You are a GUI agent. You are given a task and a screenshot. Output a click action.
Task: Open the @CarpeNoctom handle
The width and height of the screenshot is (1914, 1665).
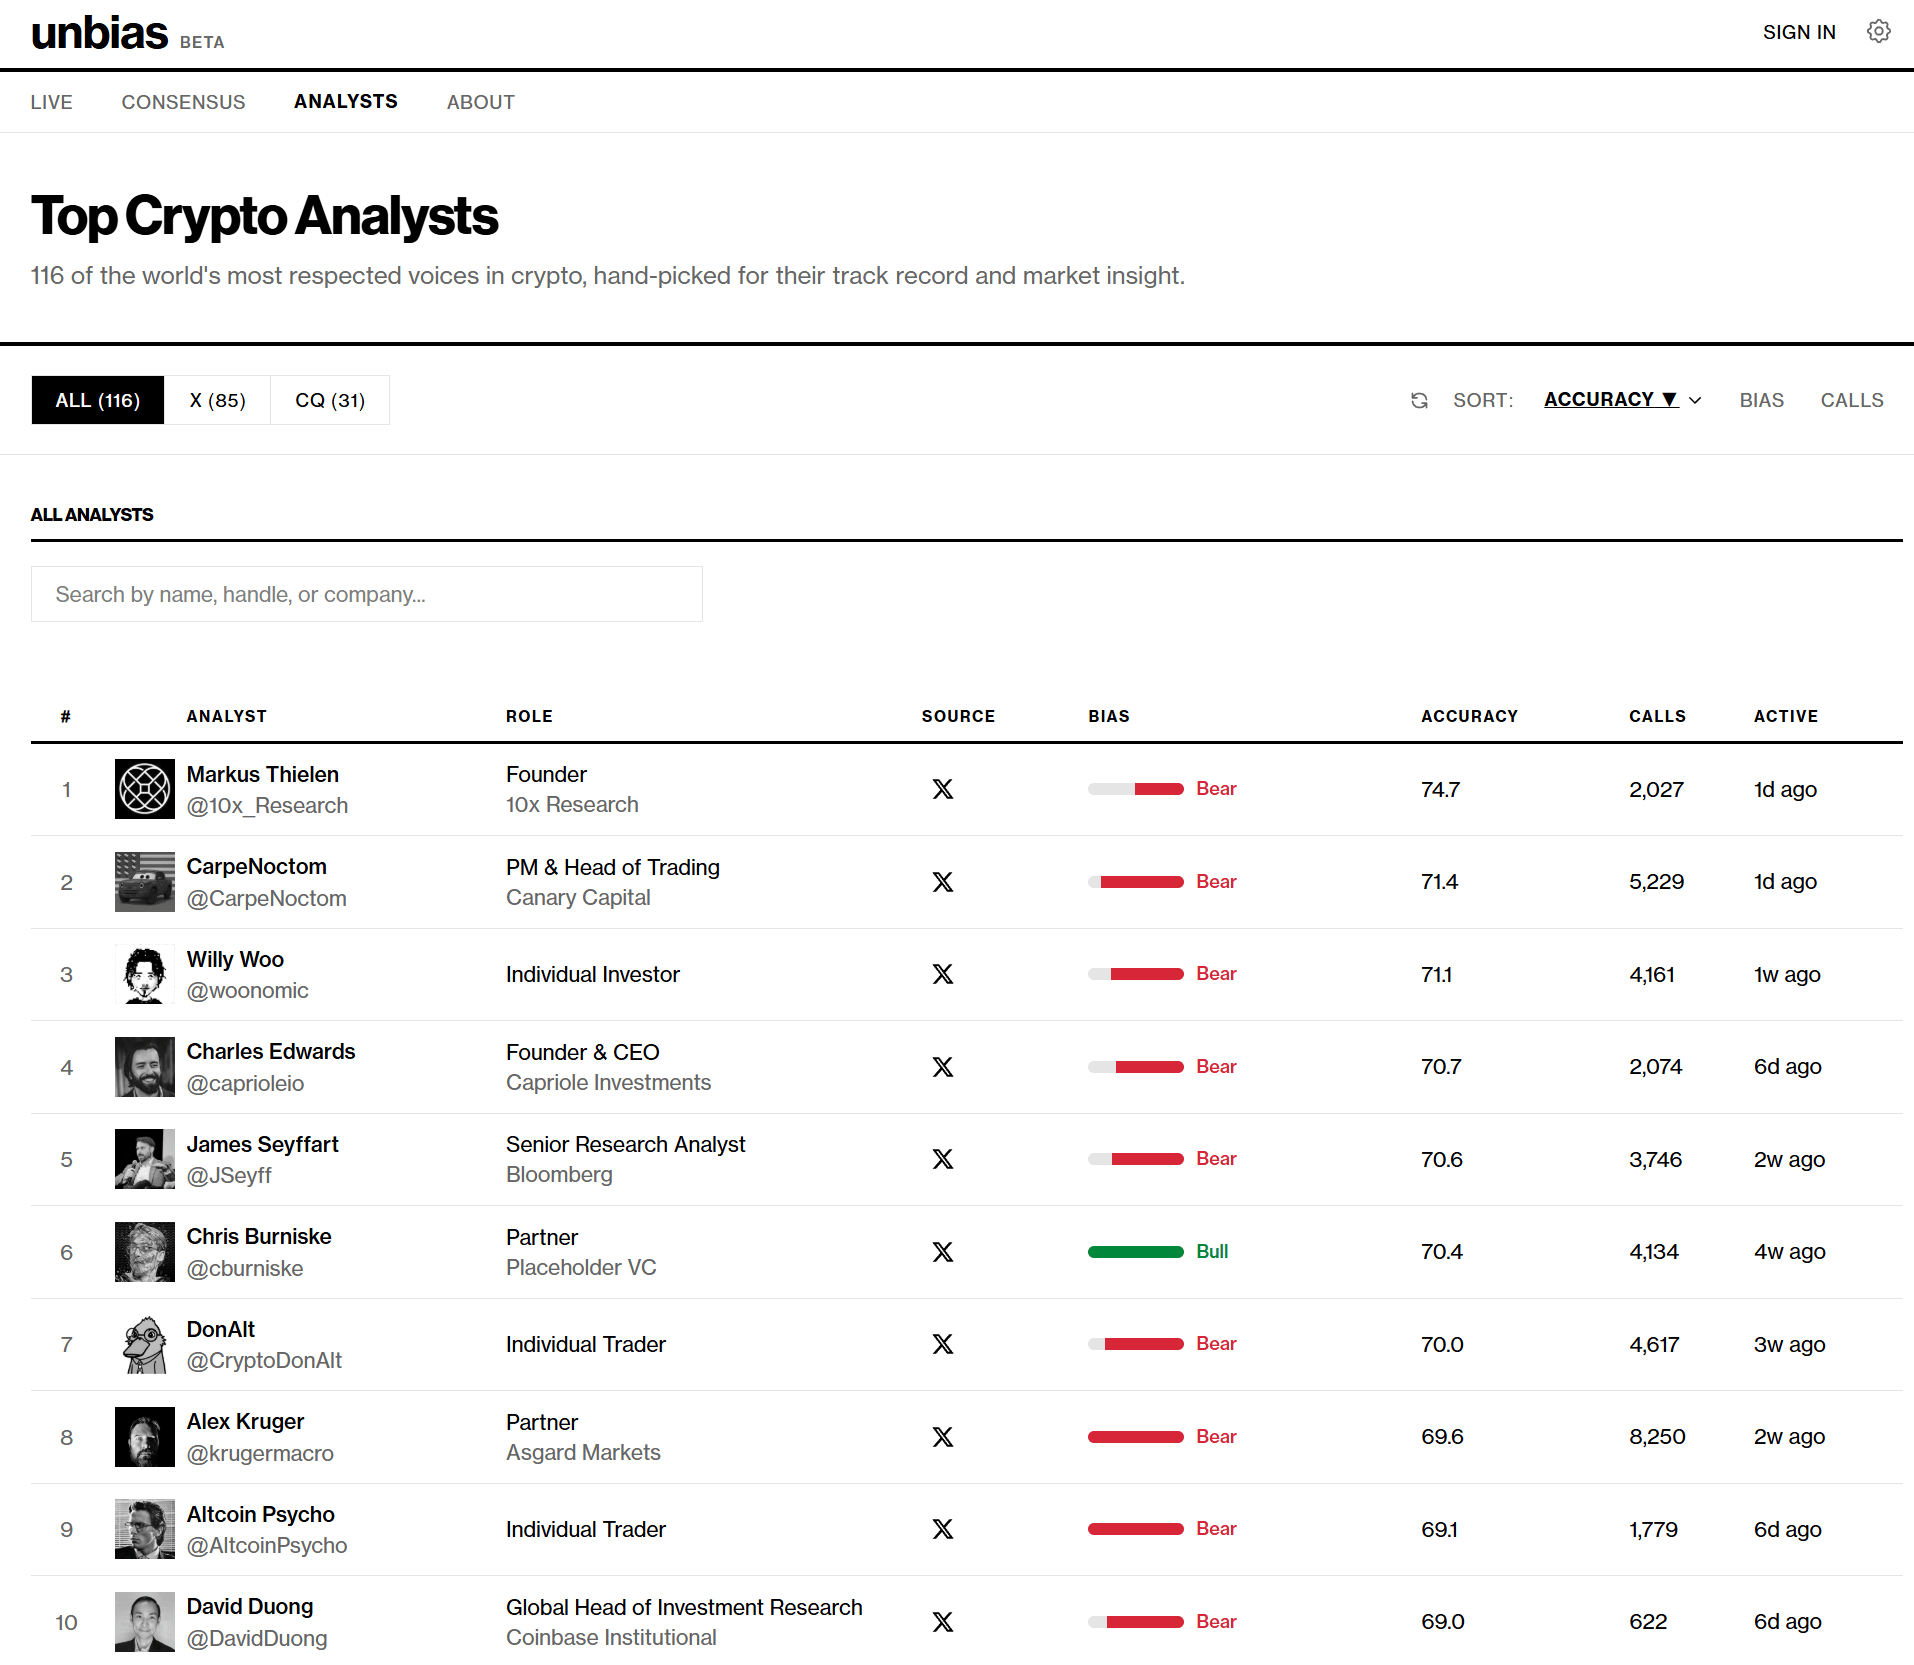(267, 898)
